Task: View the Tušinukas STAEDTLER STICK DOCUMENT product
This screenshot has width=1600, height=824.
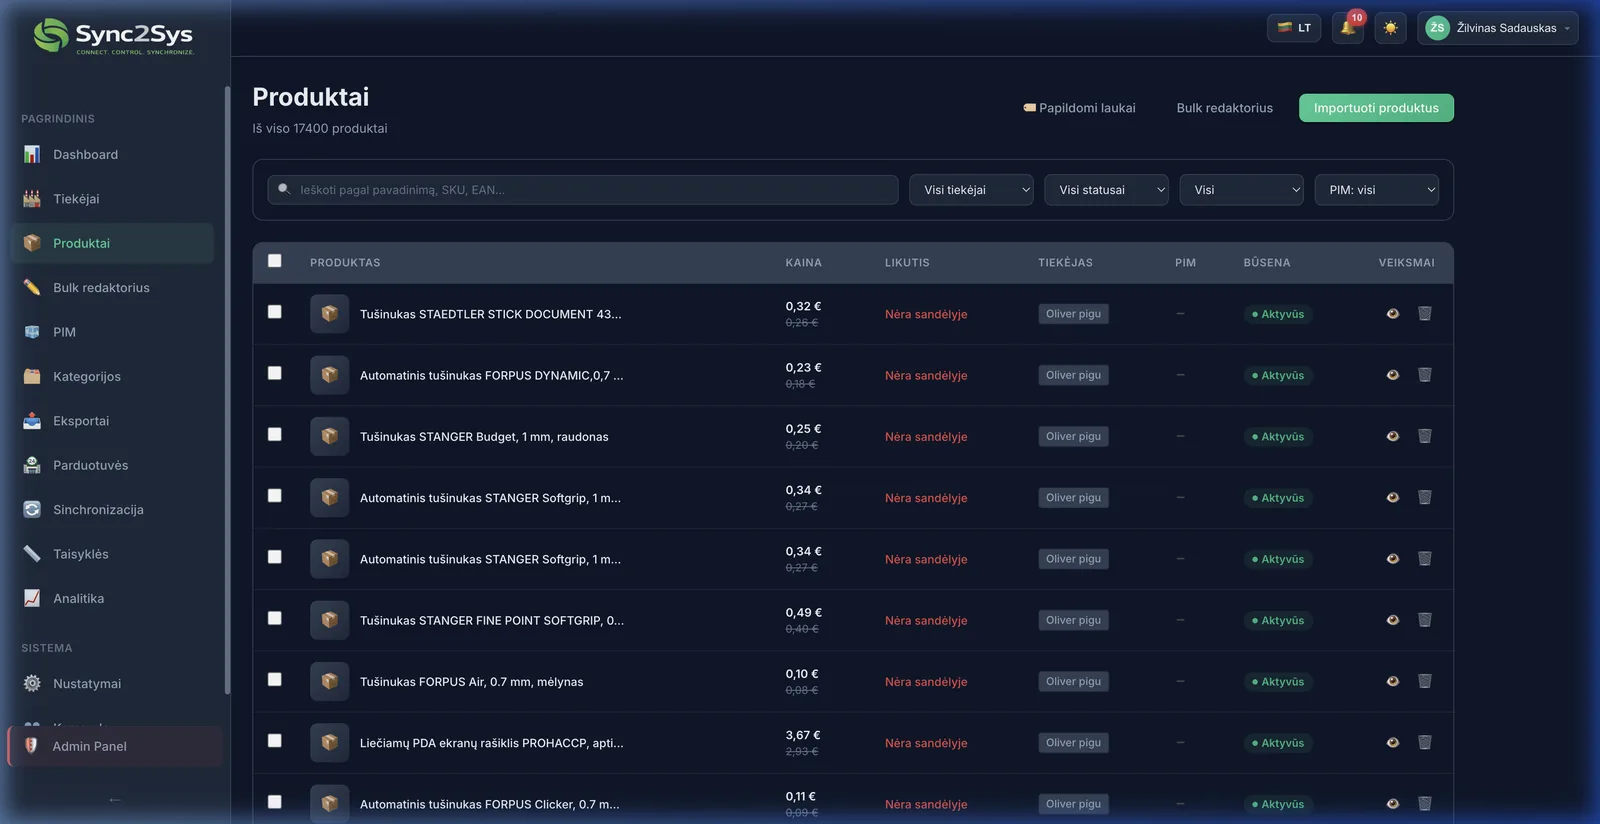Action: pos(1392,314)
